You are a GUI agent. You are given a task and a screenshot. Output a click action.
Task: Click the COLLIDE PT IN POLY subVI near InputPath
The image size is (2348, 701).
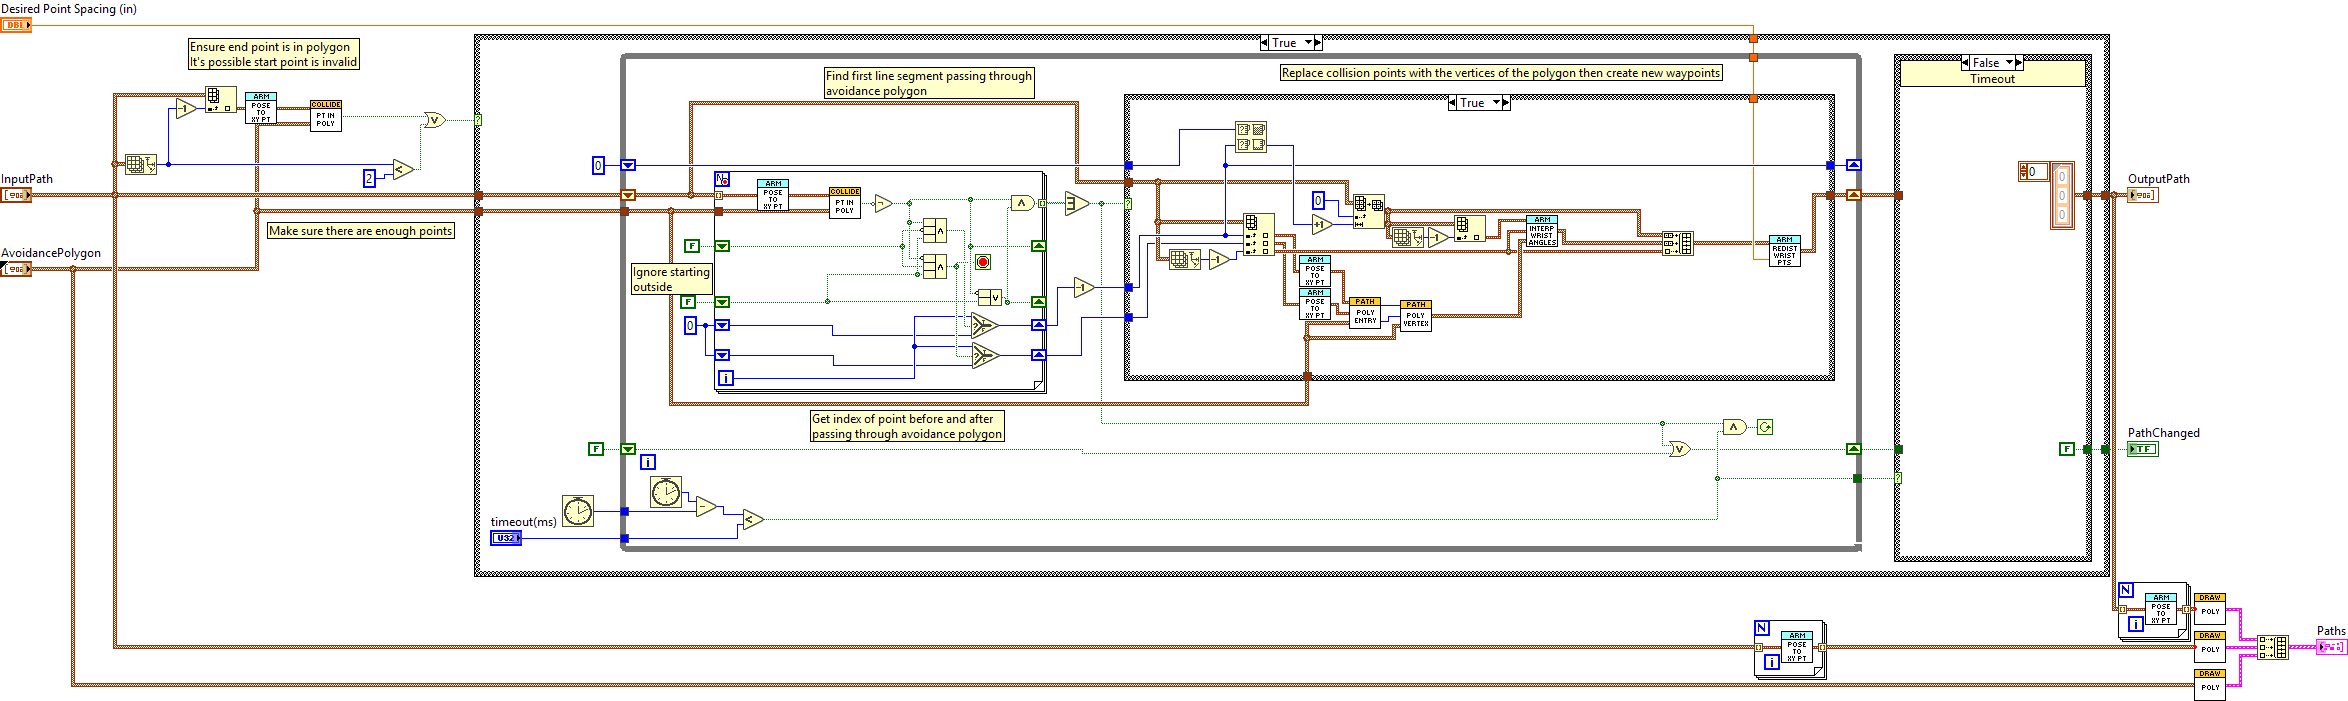click(x=325, y=116)
